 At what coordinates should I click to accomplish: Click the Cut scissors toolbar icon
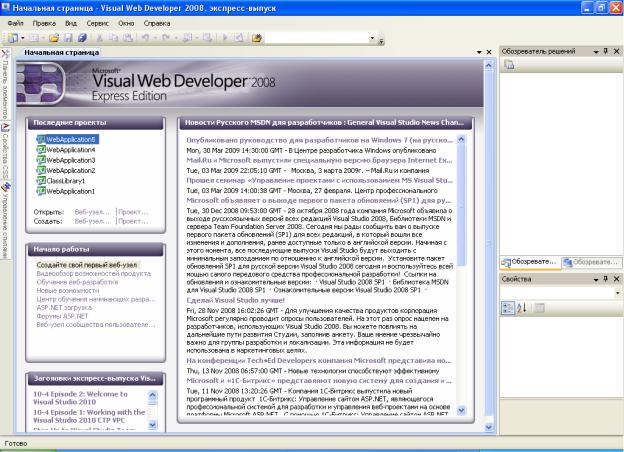tap(99, 38)
